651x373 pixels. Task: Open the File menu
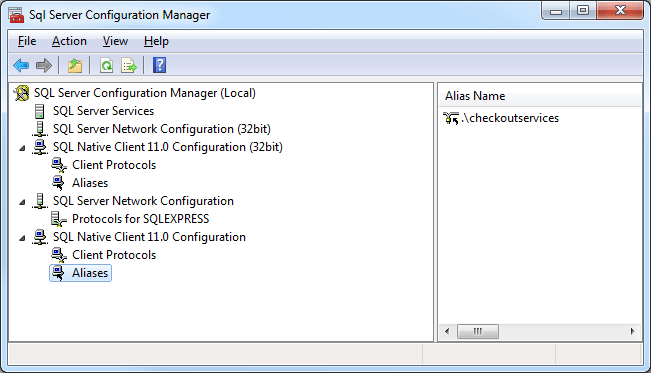pyautogui.click(x=27, y=41)
